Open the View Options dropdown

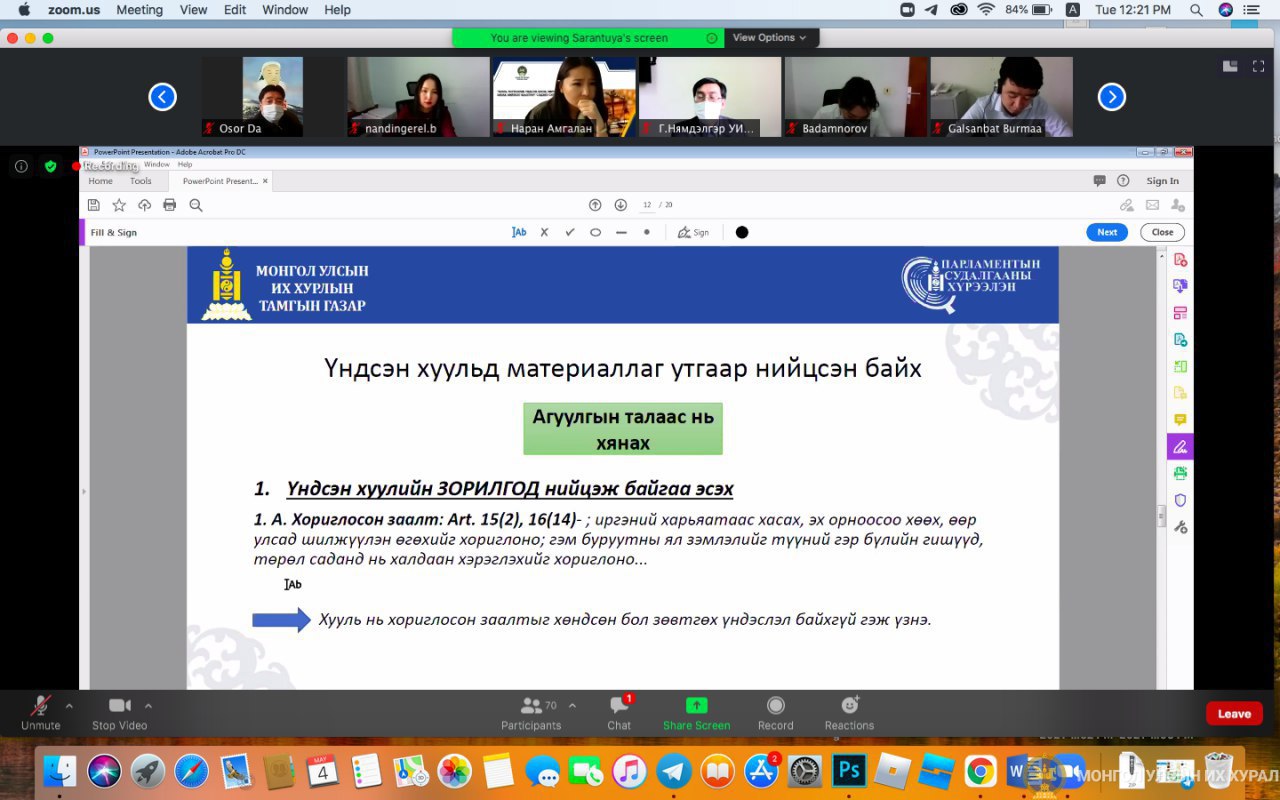tap(770, 38)
